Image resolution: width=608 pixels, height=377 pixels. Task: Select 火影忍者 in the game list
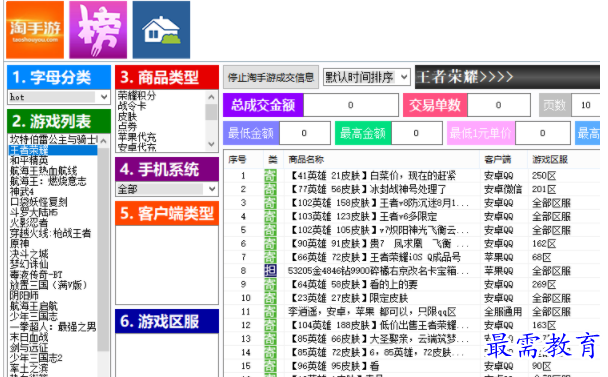29,223
